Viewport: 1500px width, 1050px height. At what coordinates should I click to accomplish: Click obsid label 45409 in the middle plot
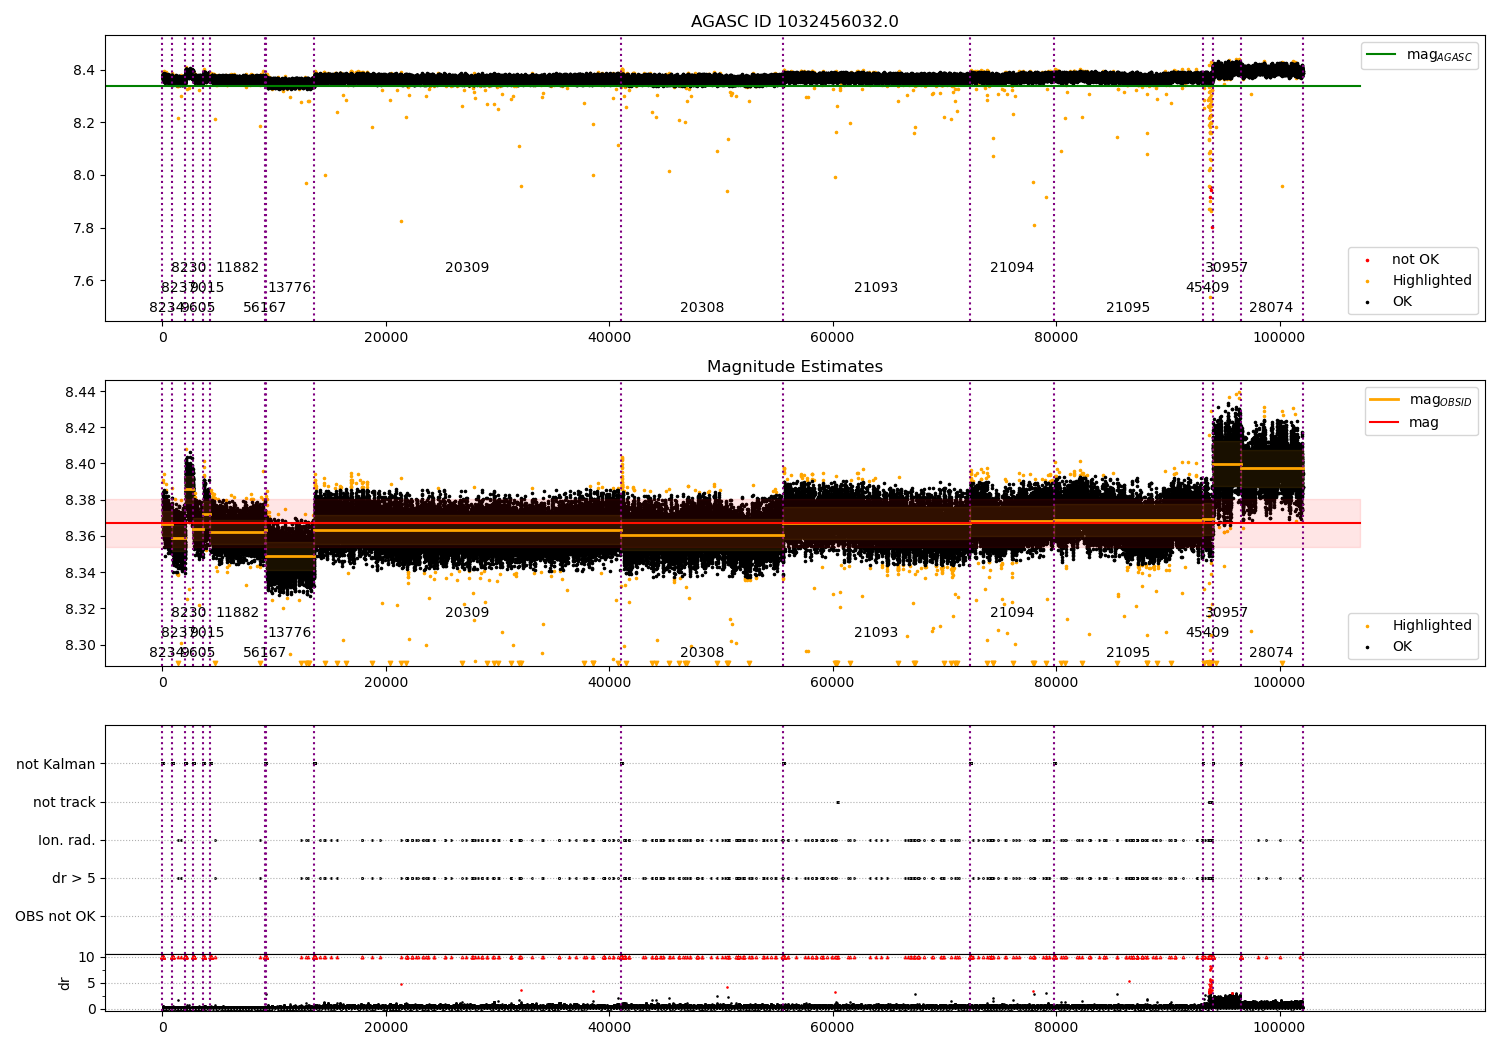pyautogui.click(x=1207, y=633)
